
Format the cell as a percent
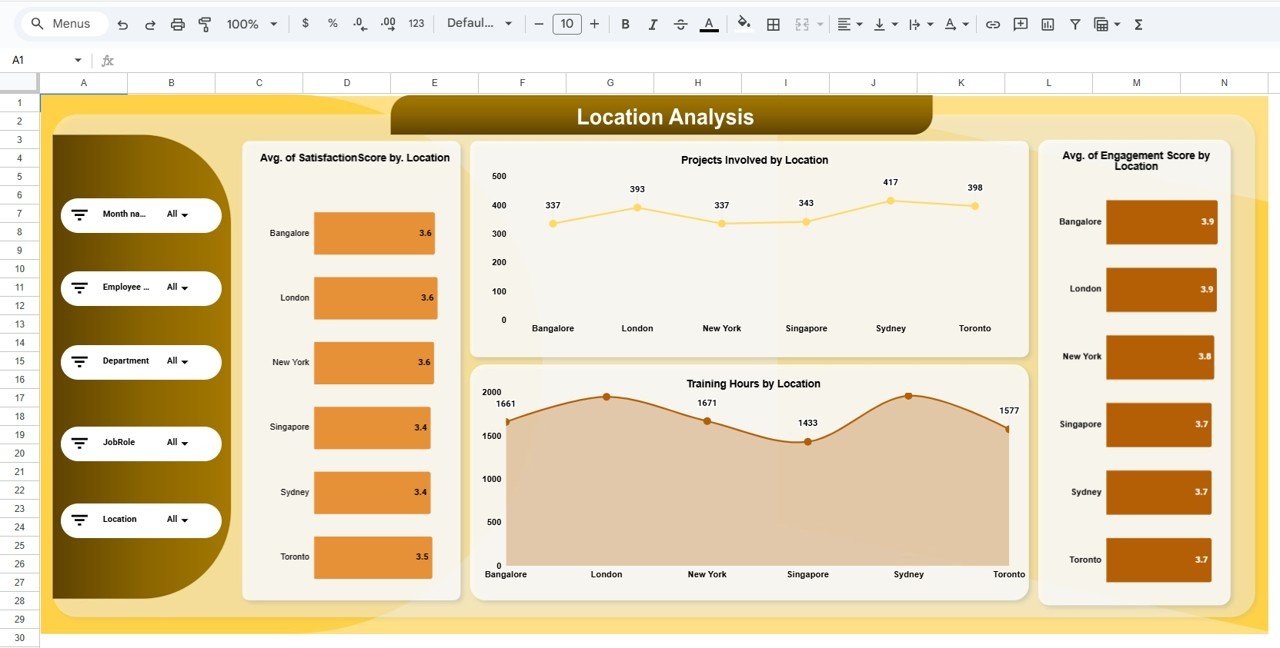(332, 23)
